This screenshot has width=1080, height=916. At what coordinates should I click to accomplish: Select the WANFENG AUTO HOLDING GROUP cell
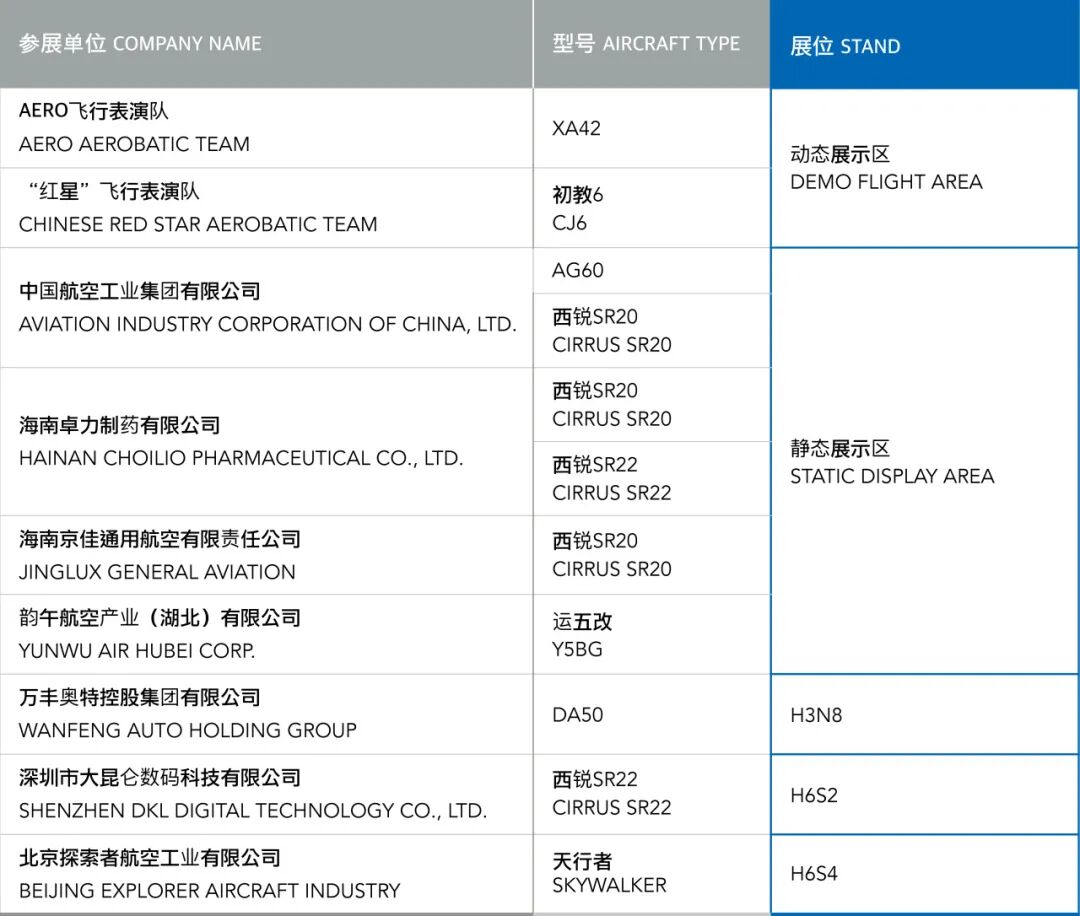(x=266, y=714)
